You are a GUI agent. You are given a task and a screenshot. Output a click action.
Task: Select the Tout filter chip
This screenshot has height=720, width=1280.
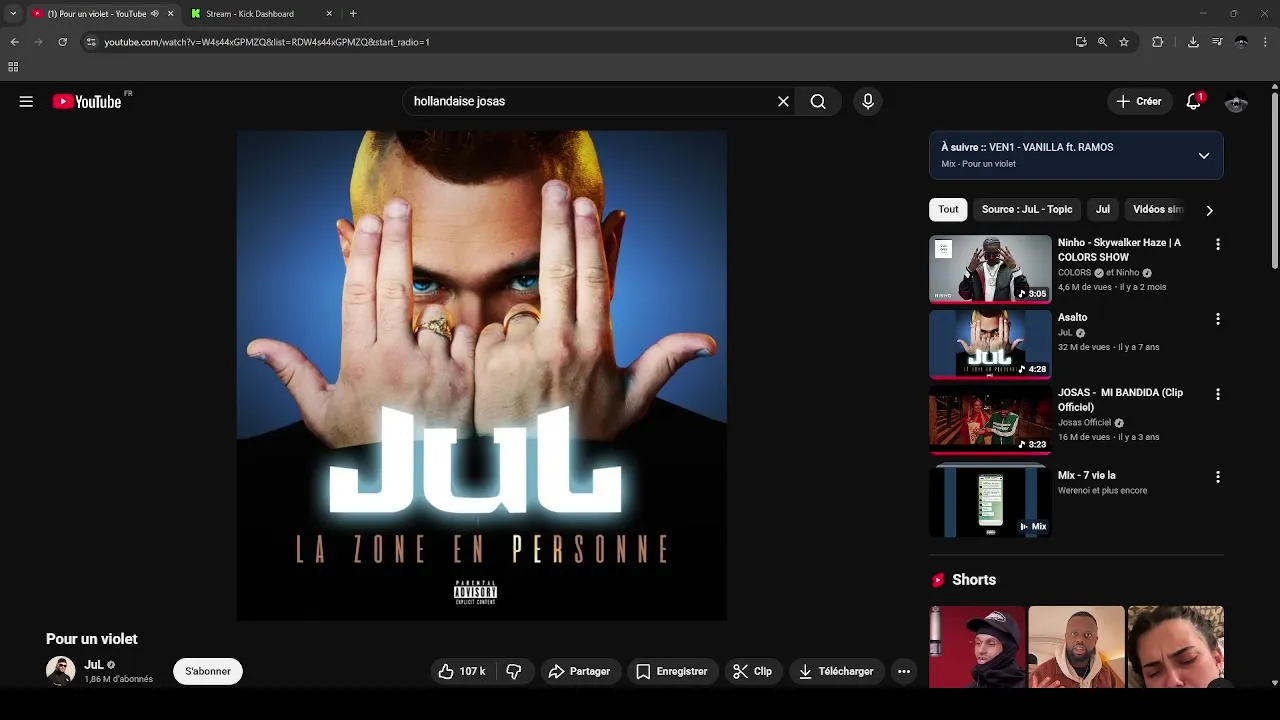tap(948, 209)
